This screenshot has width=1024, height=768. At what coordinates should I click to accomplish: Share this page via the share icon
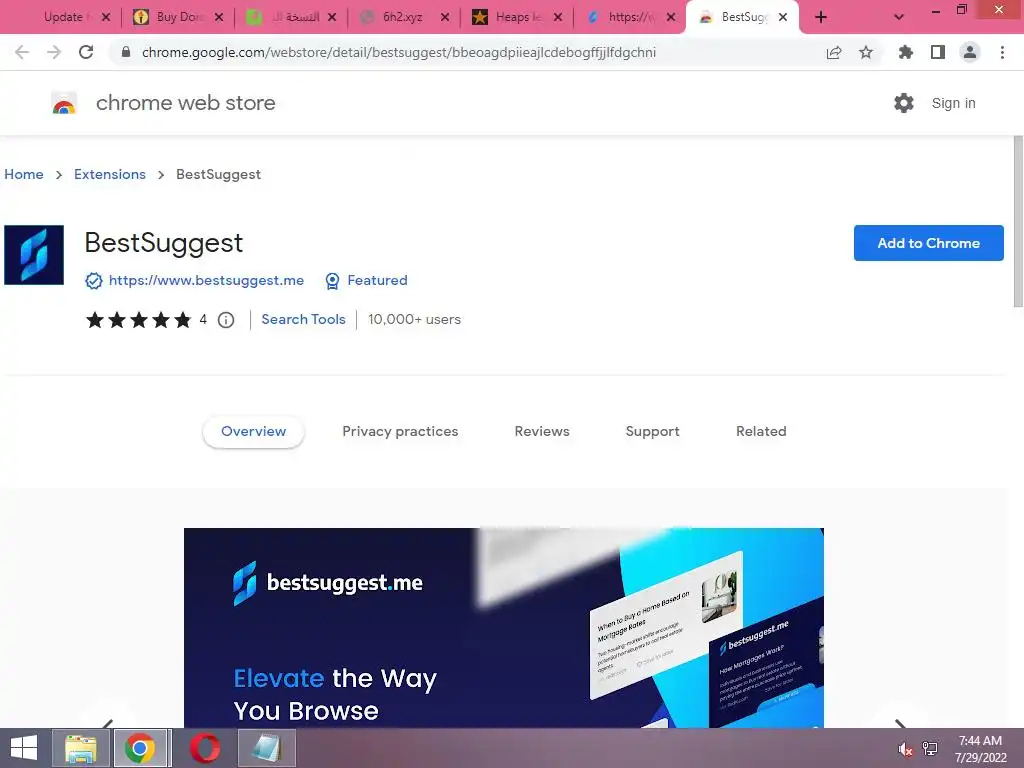click(834, 52)
